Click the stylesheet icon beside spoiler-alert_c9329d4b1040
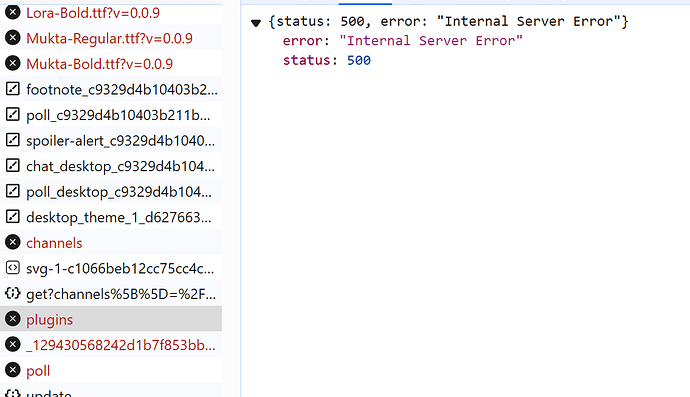This screenshot has width=690, height=397. click(13, 140)
